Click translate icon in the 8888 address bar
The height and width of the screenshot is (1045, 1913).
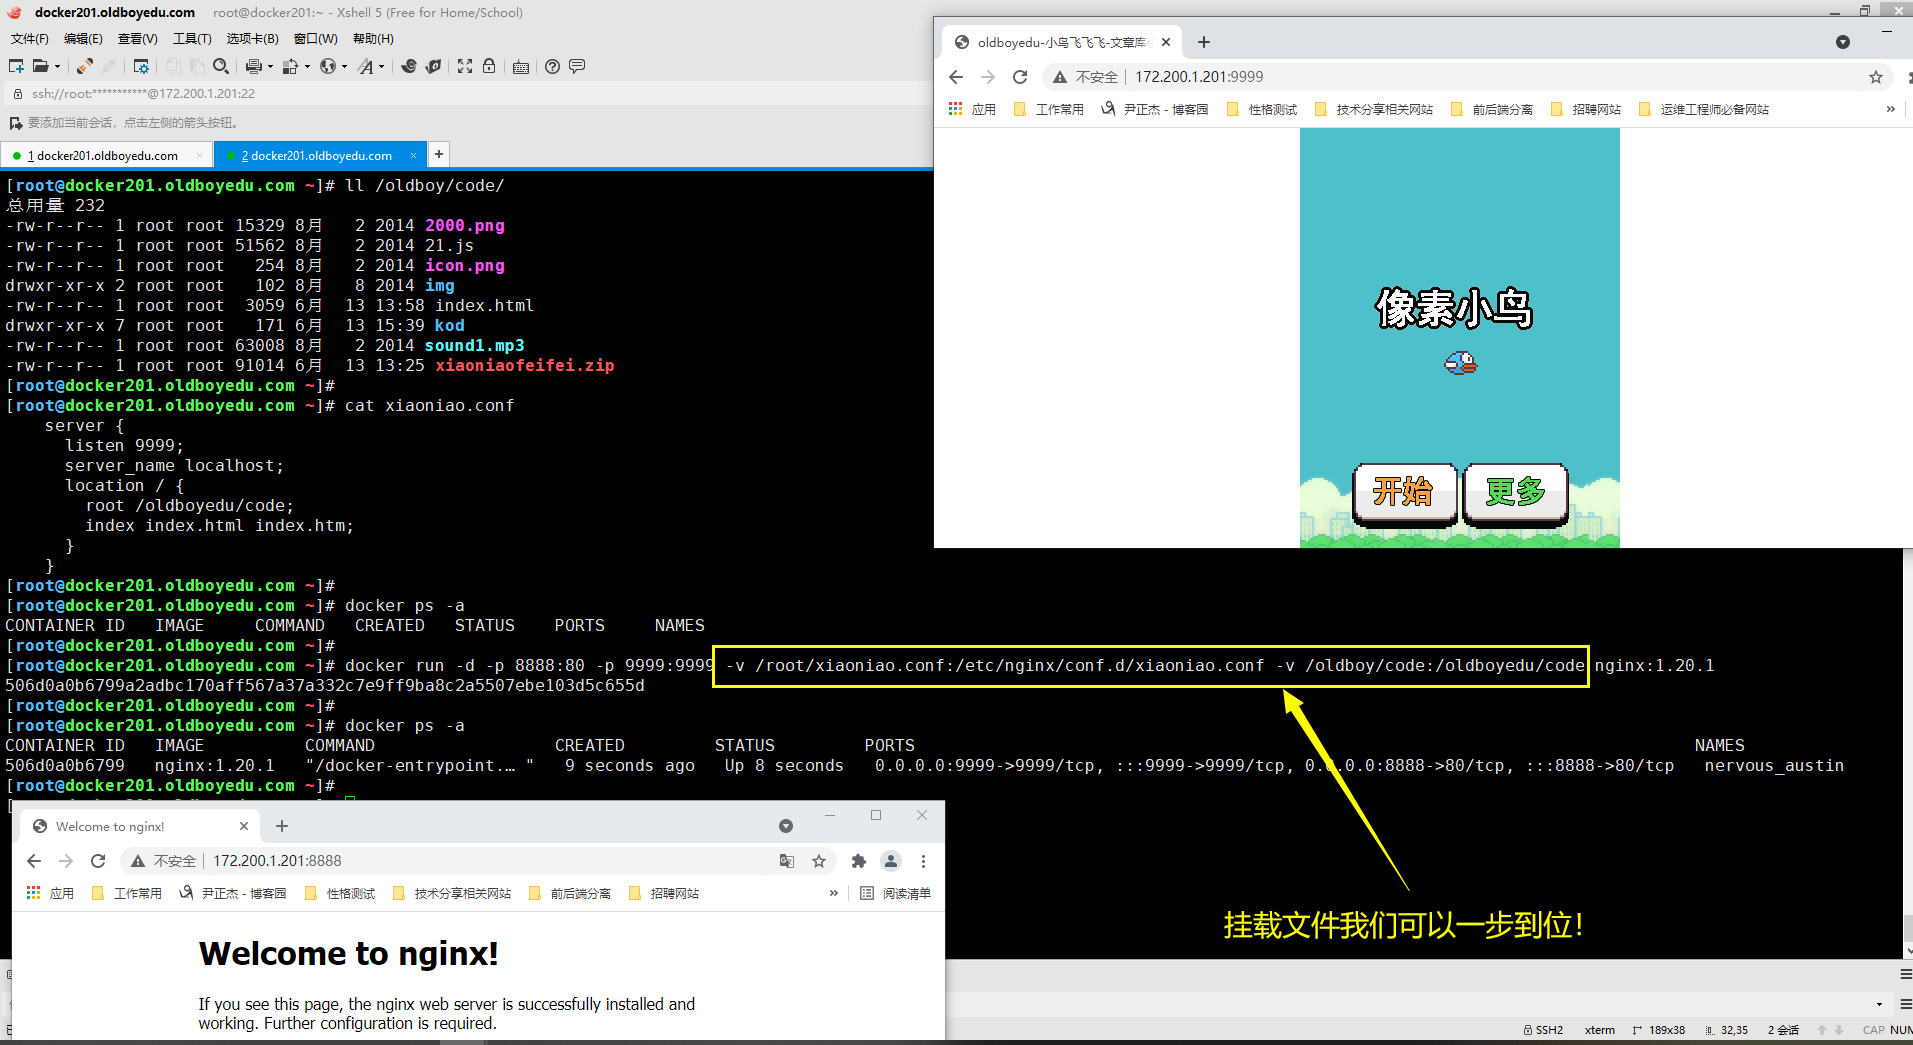[787, 861]
